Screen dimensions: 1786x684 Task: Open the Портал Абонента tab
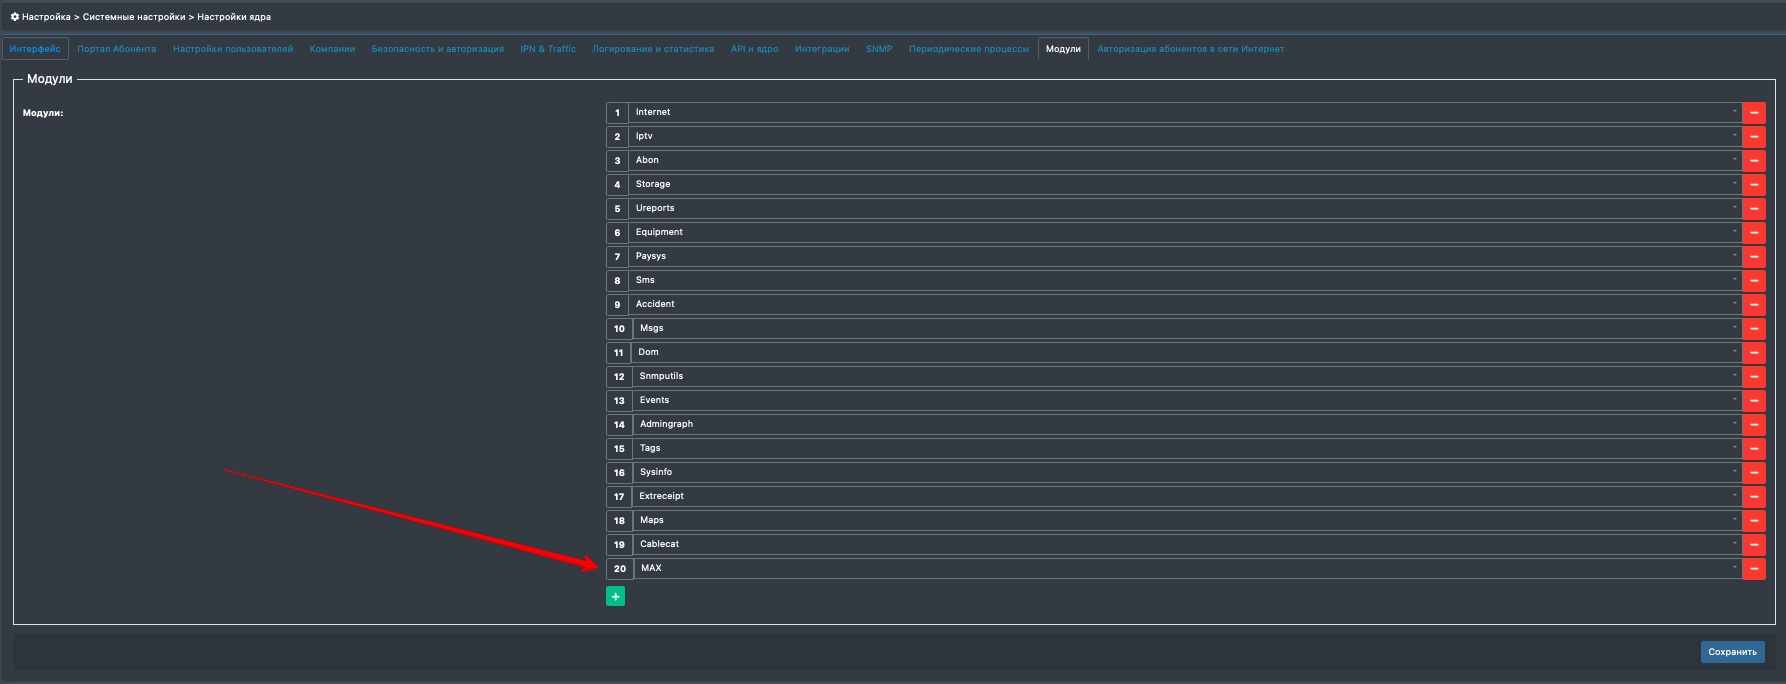point(116,49)
